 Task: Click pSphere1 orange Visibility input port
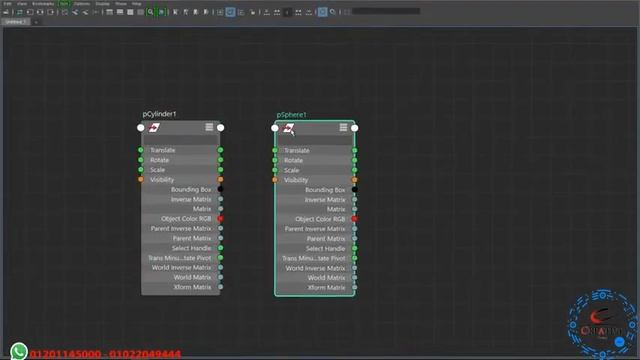pos(275,180)
